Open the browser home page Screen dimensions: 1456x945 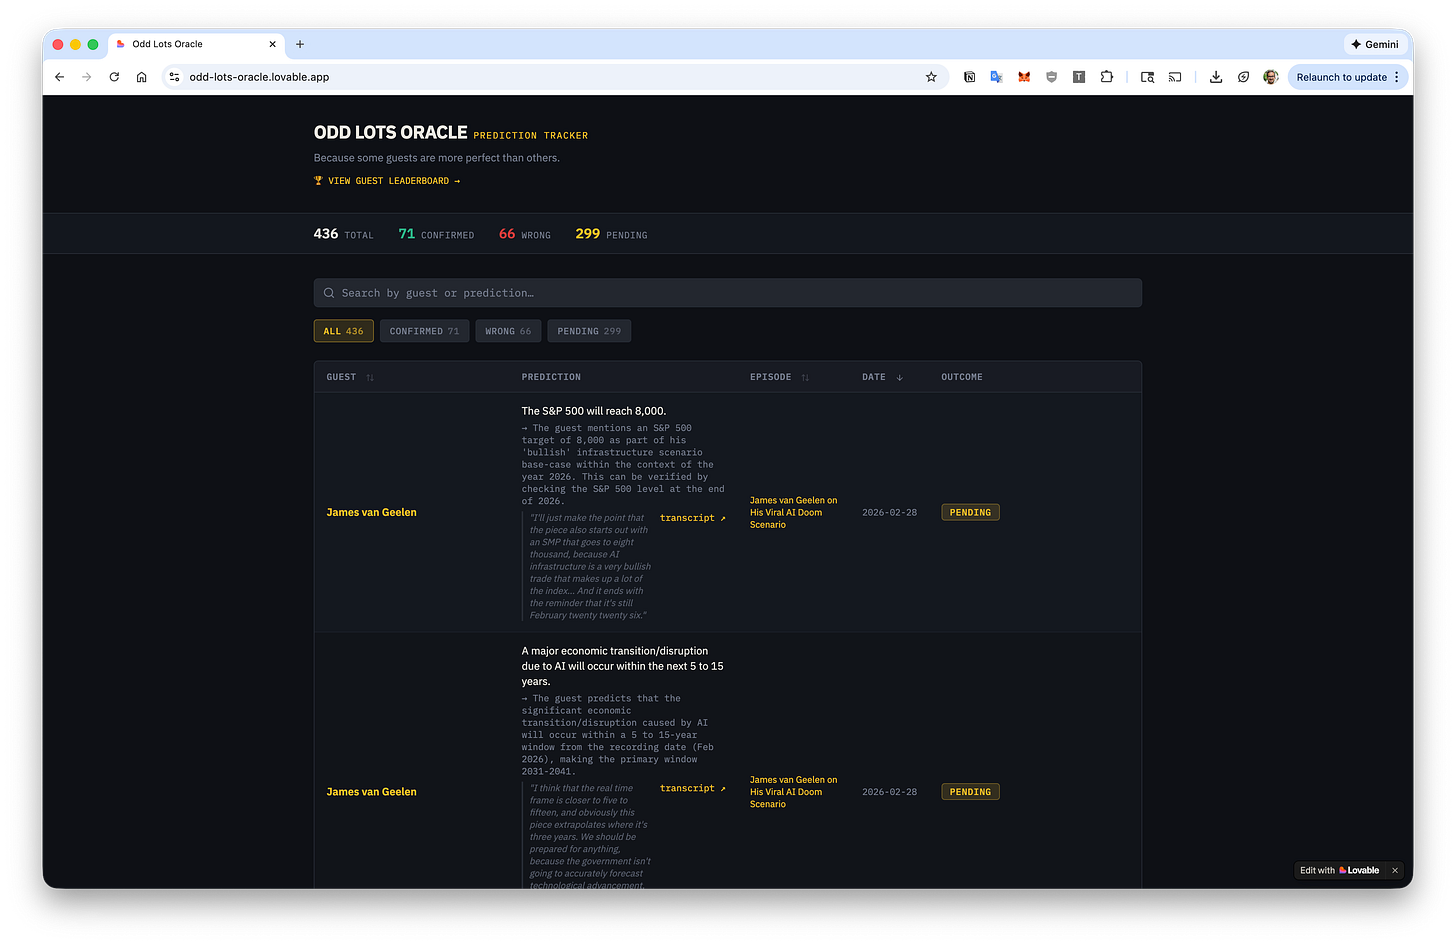[x=142, y=77]
